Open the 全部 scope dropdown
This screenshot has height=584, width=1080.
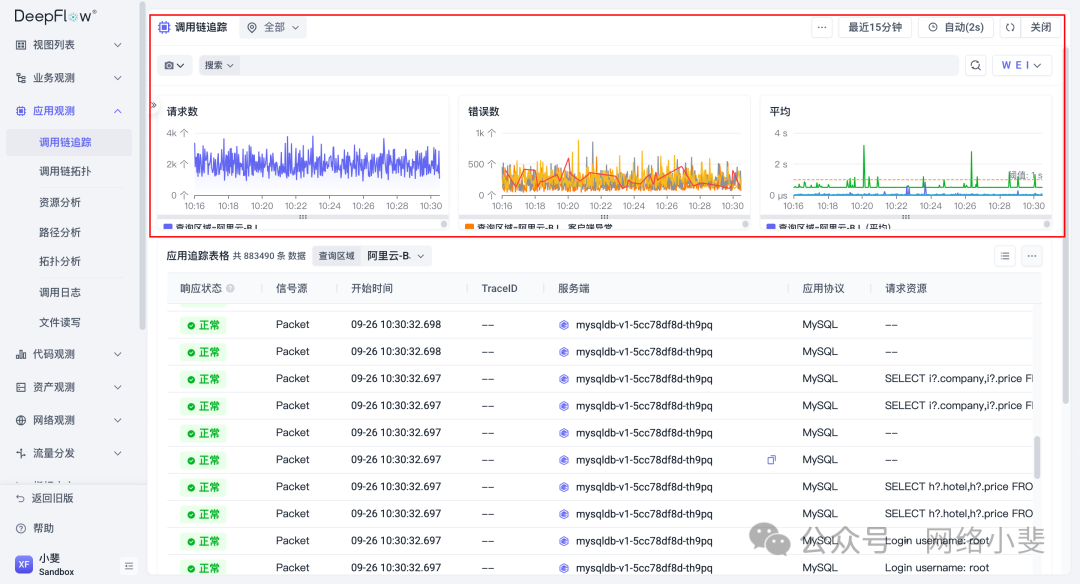pos(273,28)
